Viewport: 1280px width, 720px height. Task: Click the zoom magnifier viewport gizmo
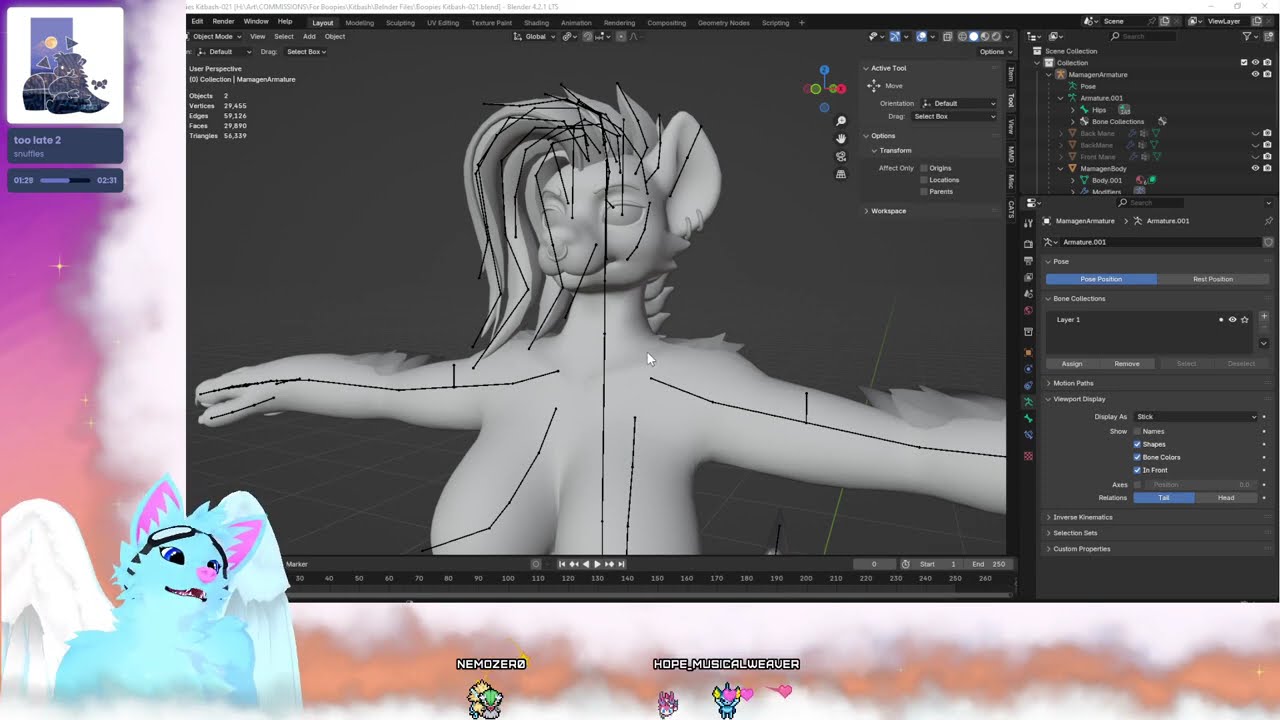point(841,121)
